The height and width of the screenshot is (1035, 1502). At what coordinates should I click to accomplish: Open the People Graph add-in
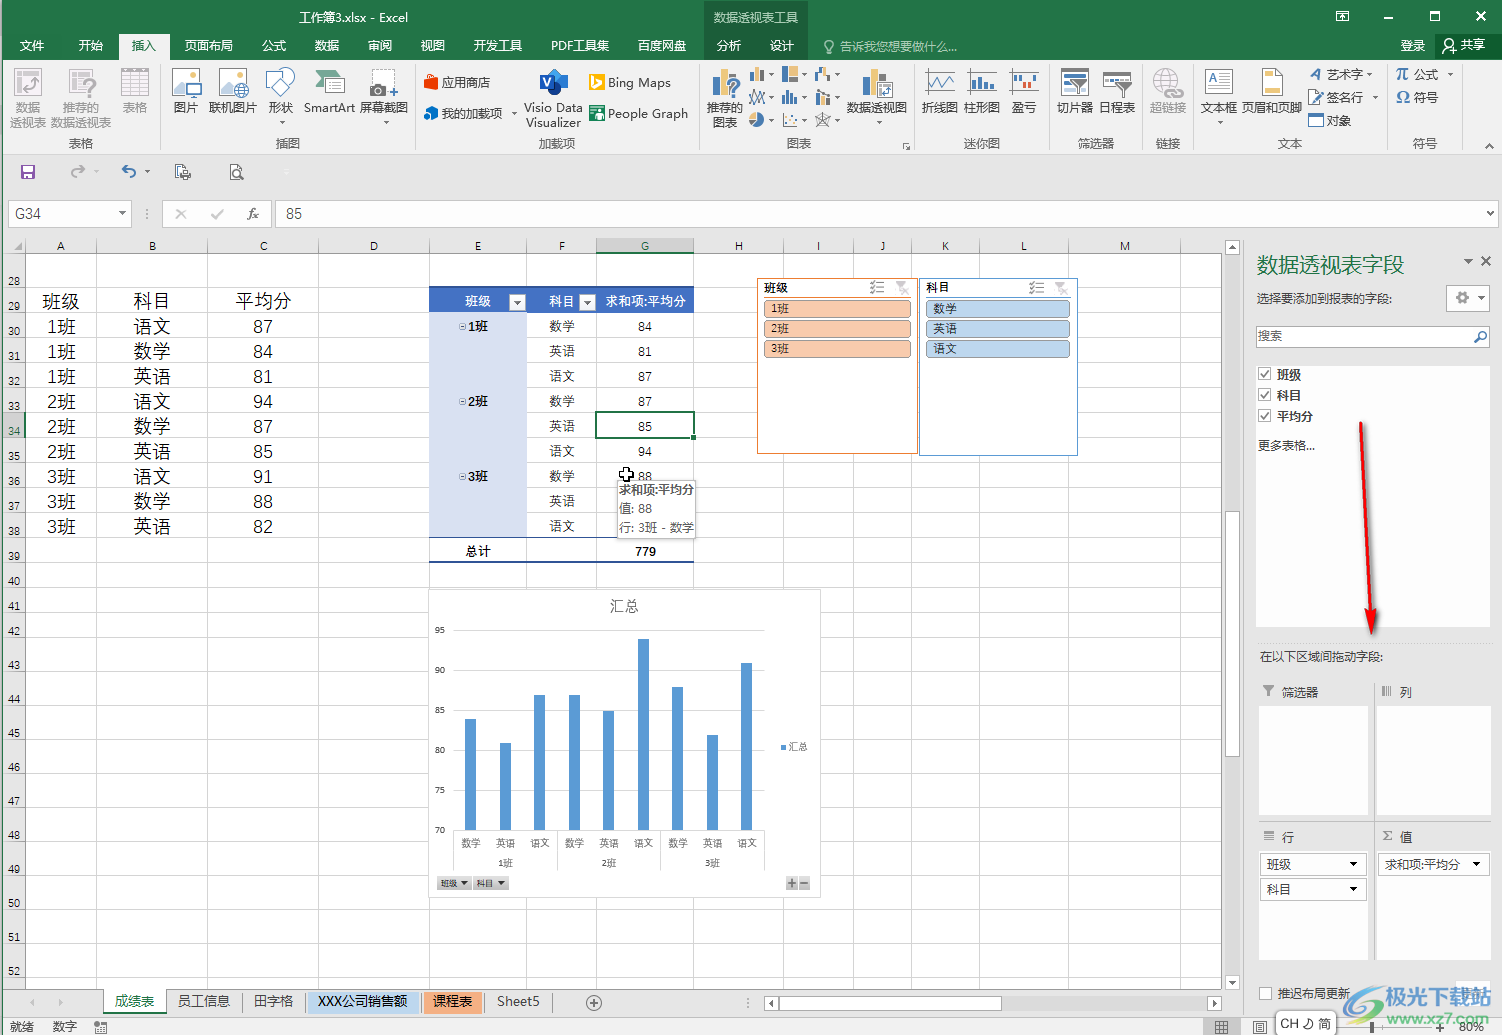click(x=638, y=113)
